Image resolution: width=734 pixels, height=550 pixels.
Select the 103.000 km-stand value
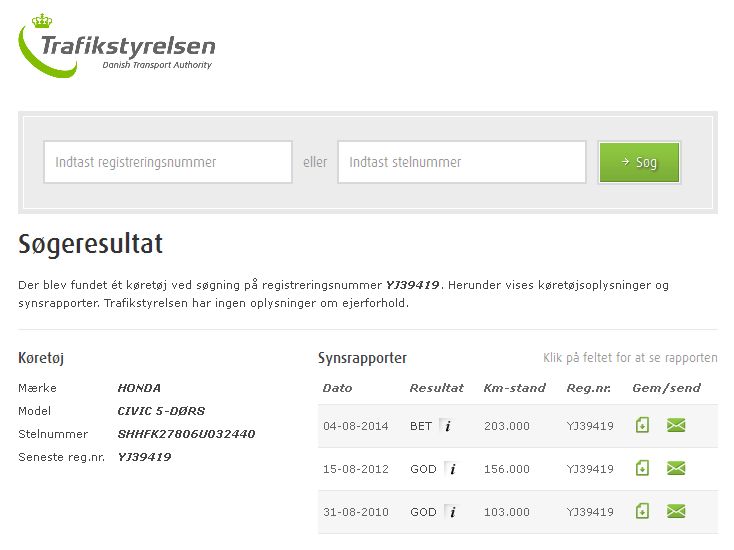[507, 512]
